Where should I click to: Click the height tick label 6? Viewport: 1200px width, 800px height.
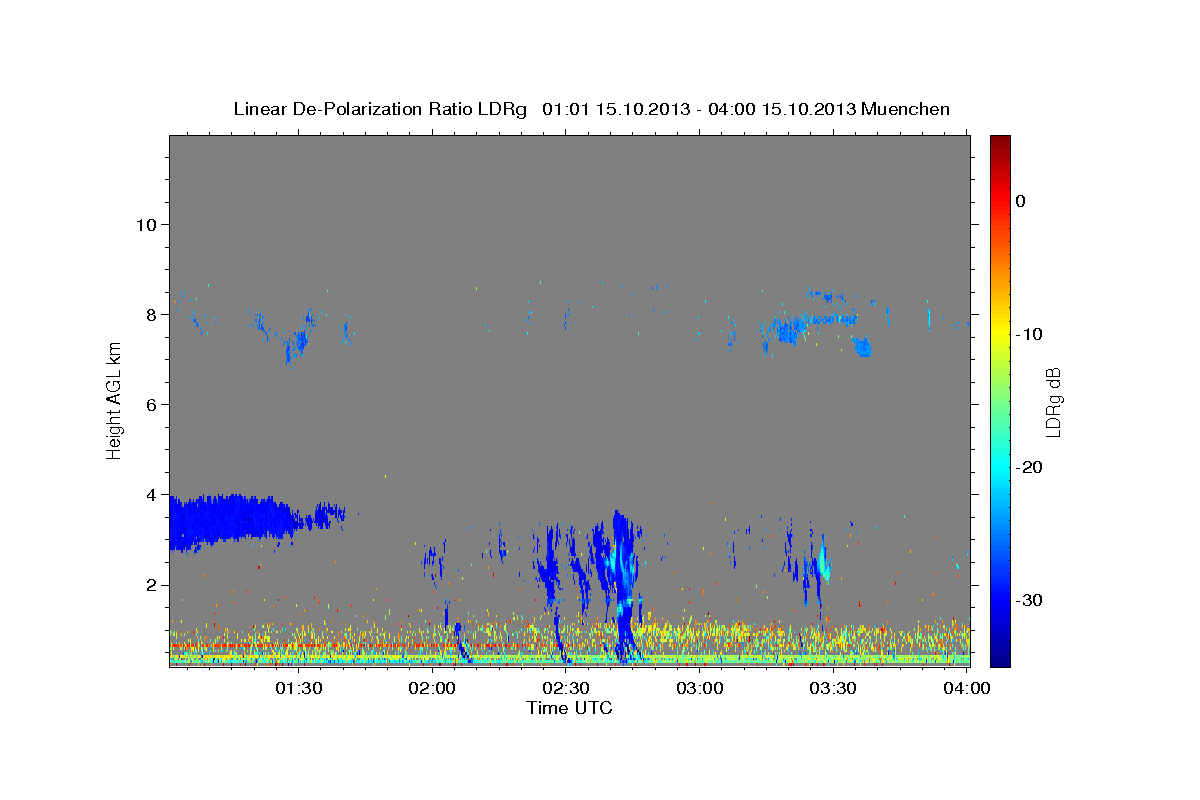[150, 404]
